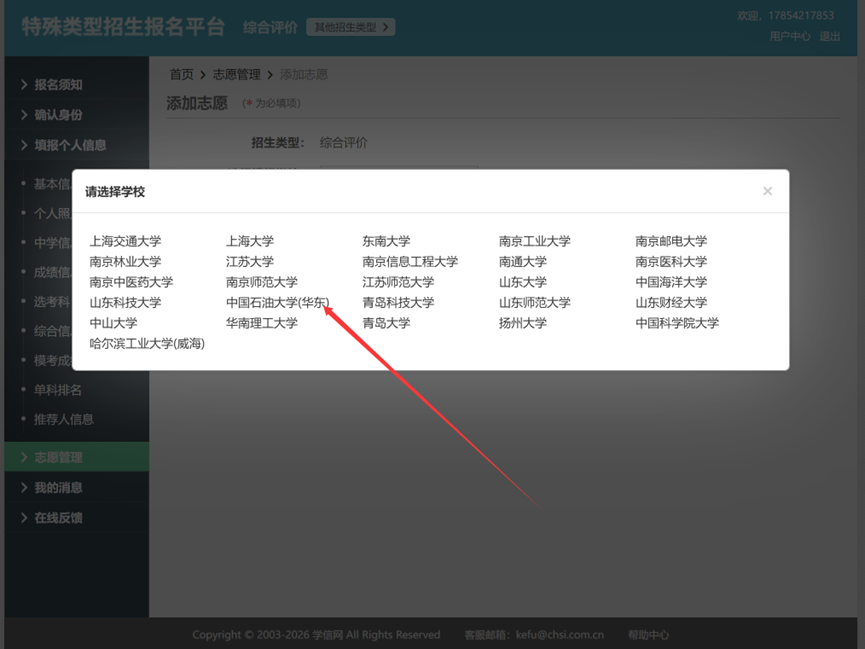Click kefu@chsi.com.cn email in footer
This screenshot has height=649, width=865.
559,635
